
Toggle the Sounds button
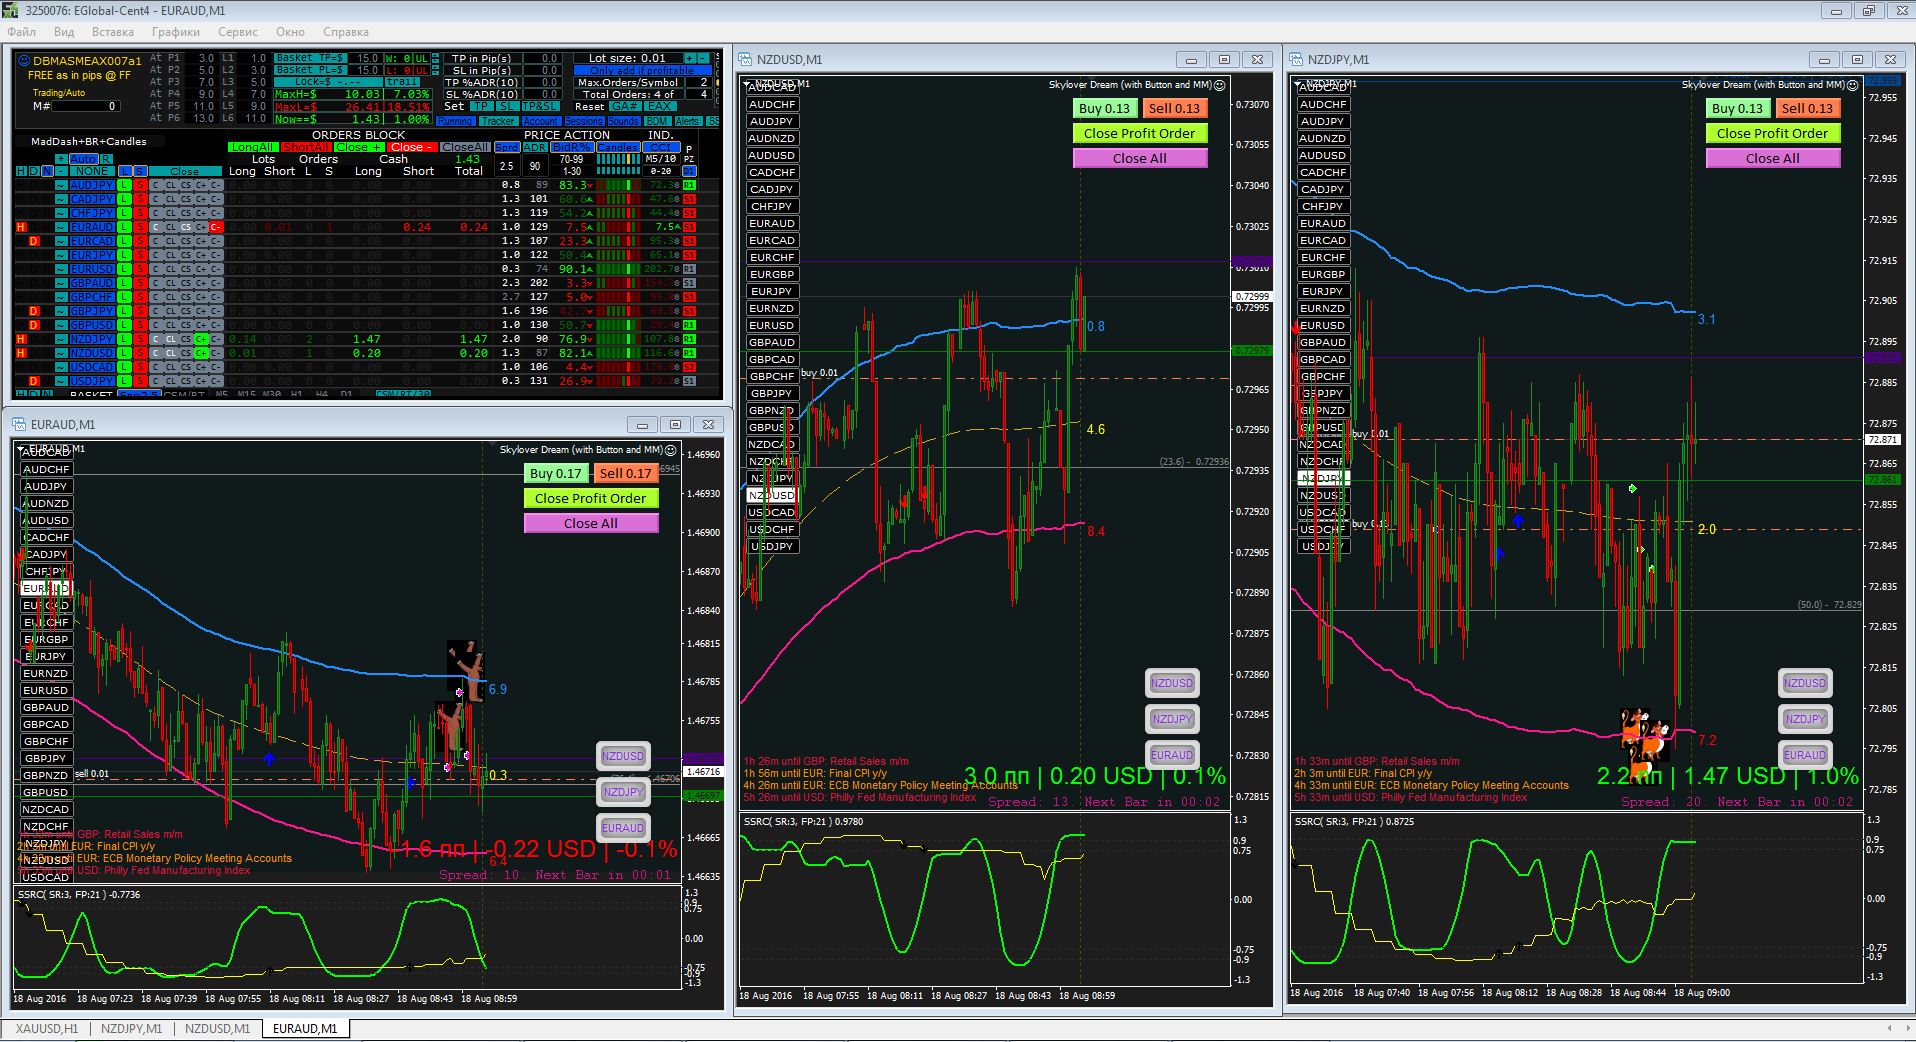(624, 121)
